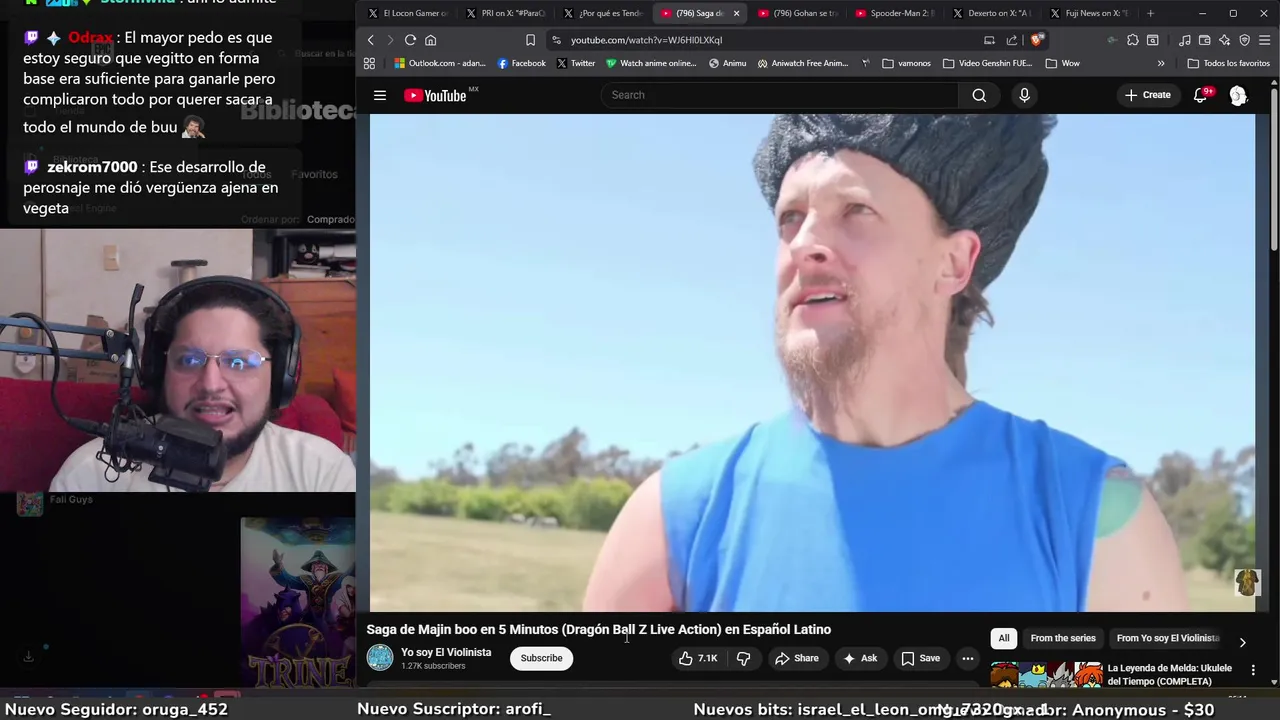
Task: Dislike this video
Action: (743, 658)
